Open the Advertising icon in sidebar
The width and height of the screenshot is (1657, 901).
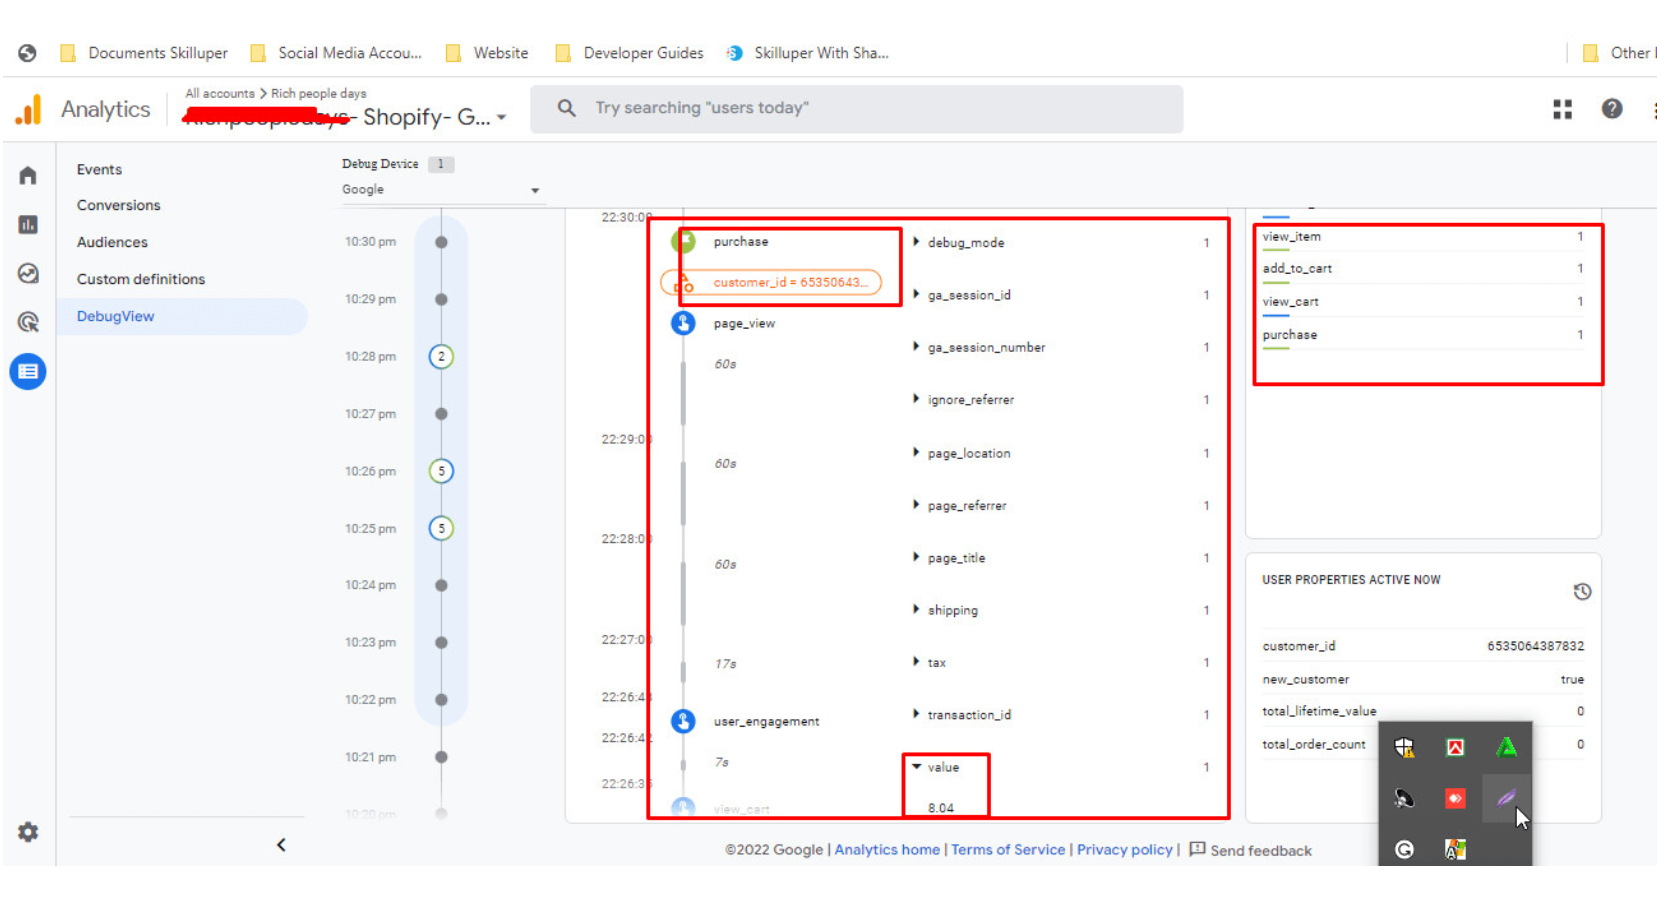click(28, 322)
